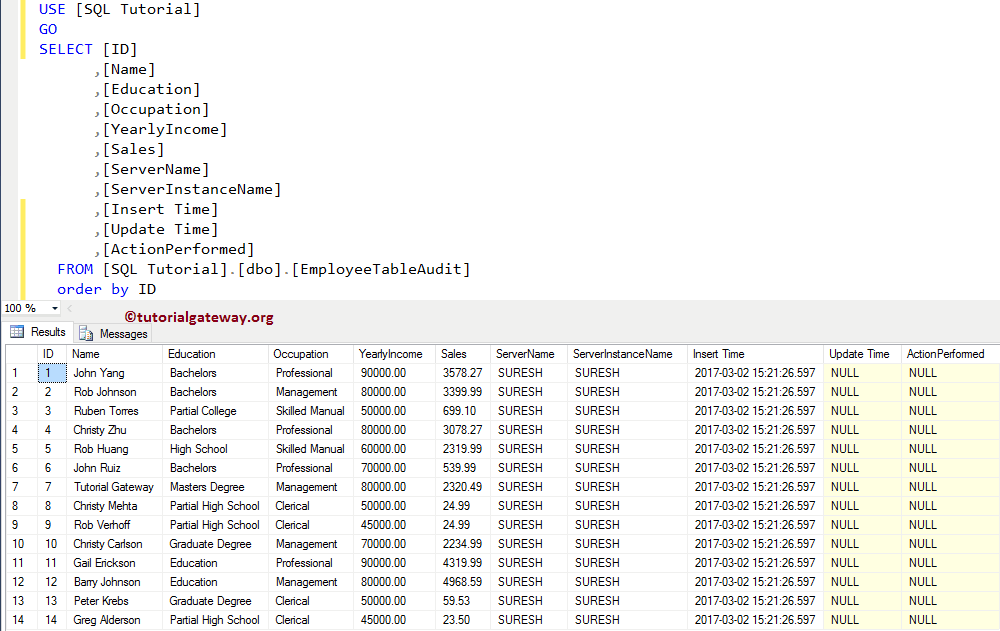Click the ActionPerformed column header
The height and width of the screenshot is (631, 1000).
[946, 353]
